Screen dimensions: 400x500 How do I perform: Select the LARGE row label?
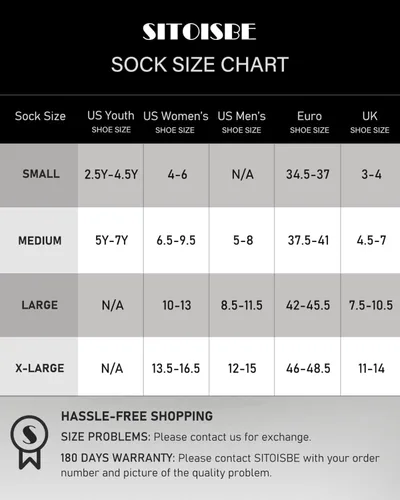coord(40,305)
